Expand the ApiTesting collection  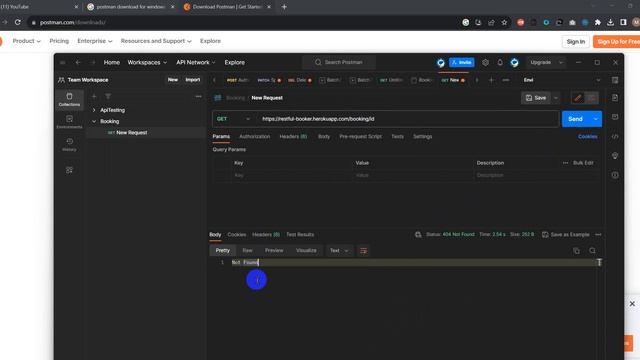point(94,110)
